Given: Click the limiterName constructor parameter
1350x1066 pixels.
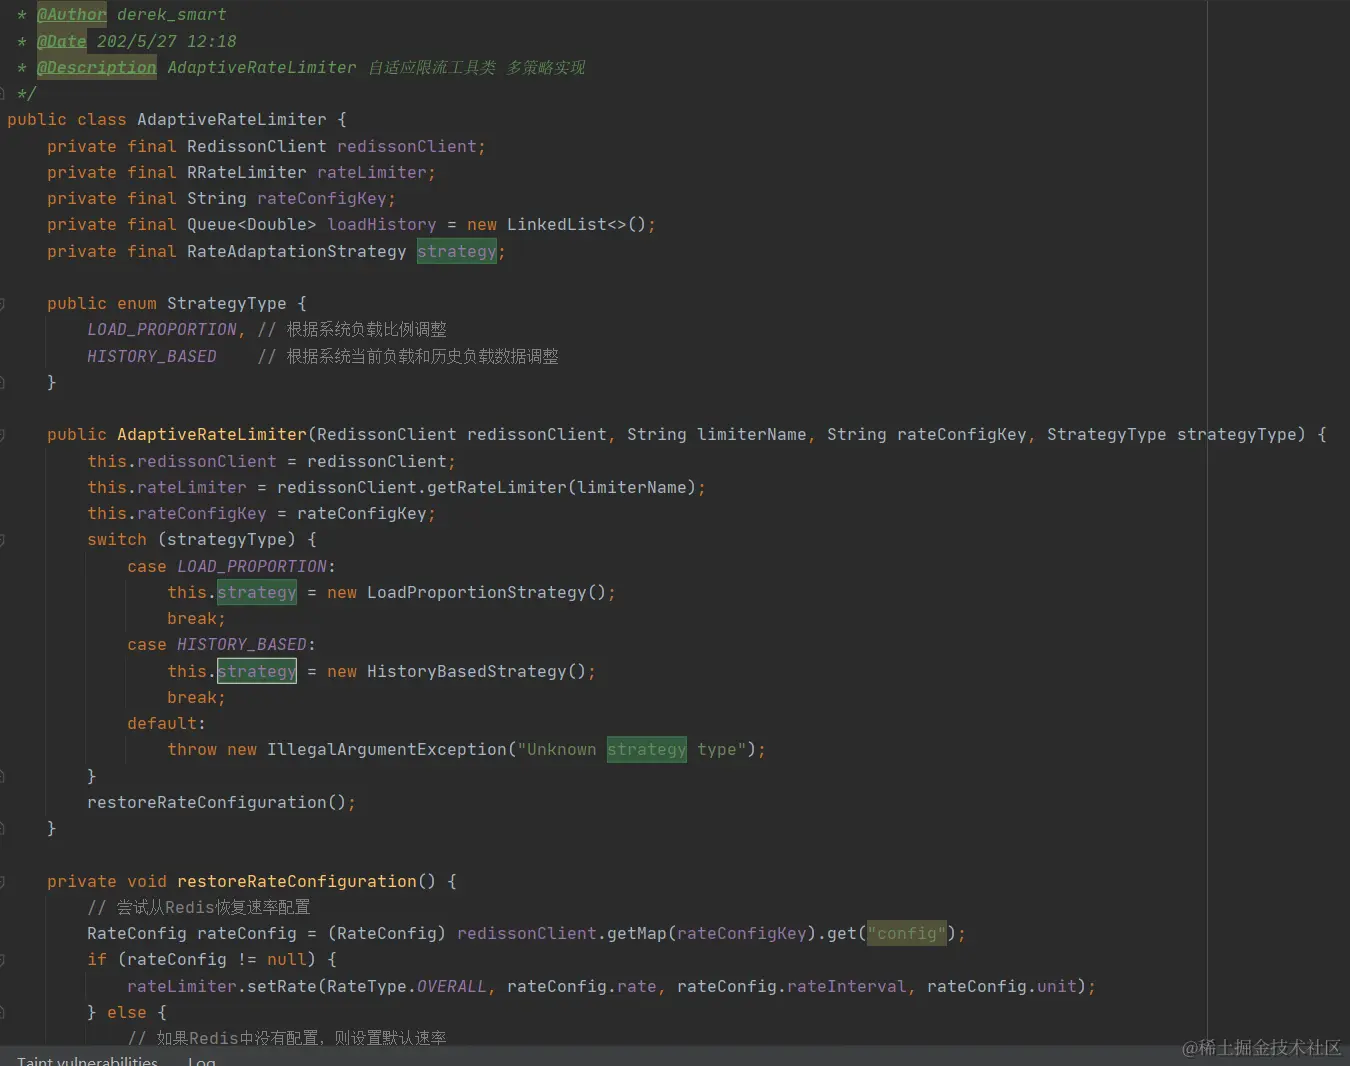Looking at the screenshot, I should [752, 435].
